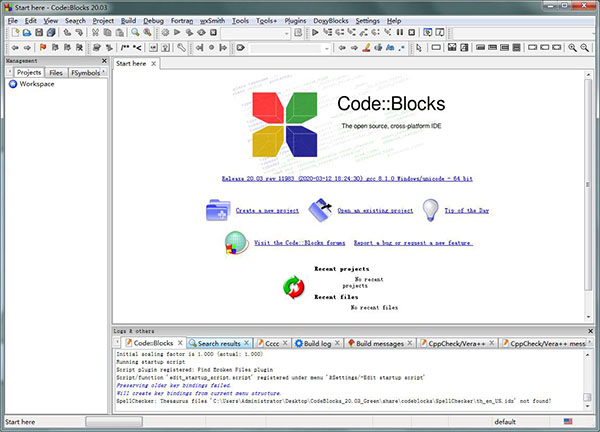Open the Various info debug dropdown

point(440,33)
